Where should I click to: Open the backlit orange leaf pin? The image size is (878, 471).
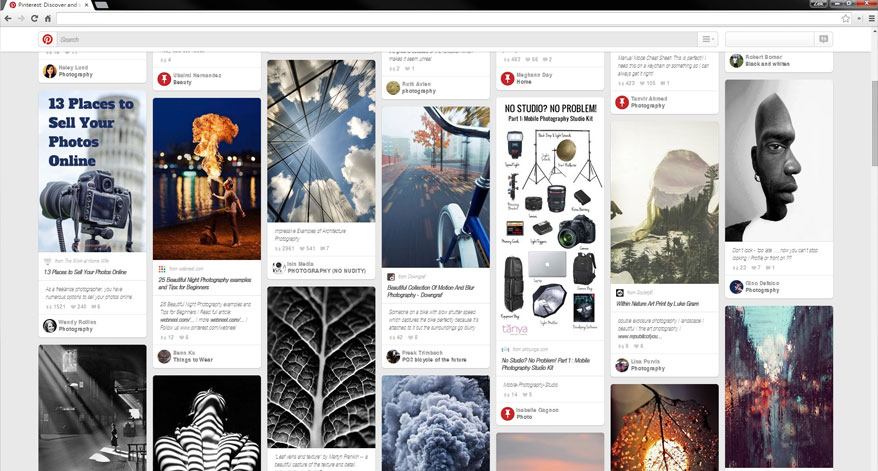tap(665, 427)
